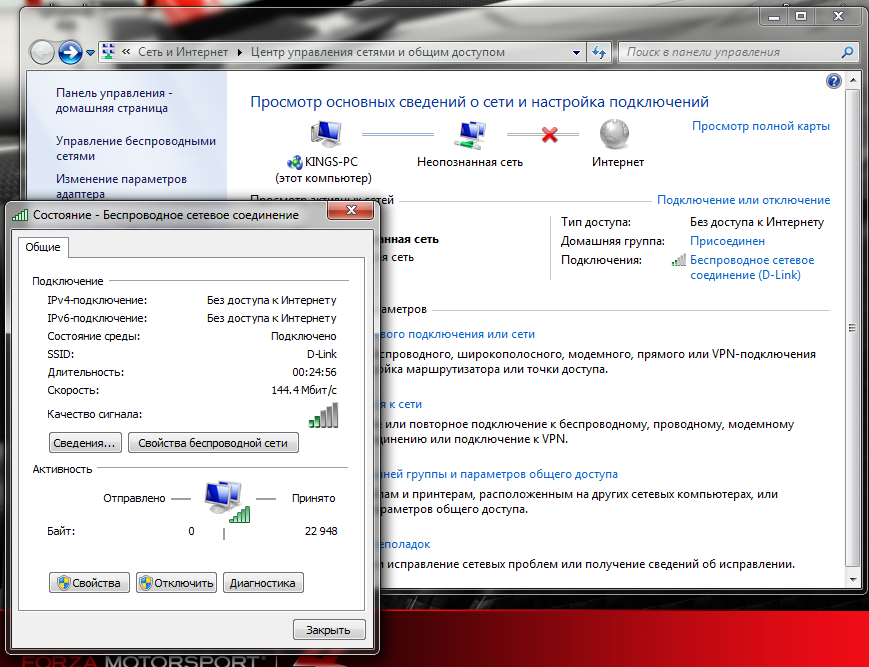Expand the address bar history dropdown arrow
The image size is (869, 667).
(576, 53)
